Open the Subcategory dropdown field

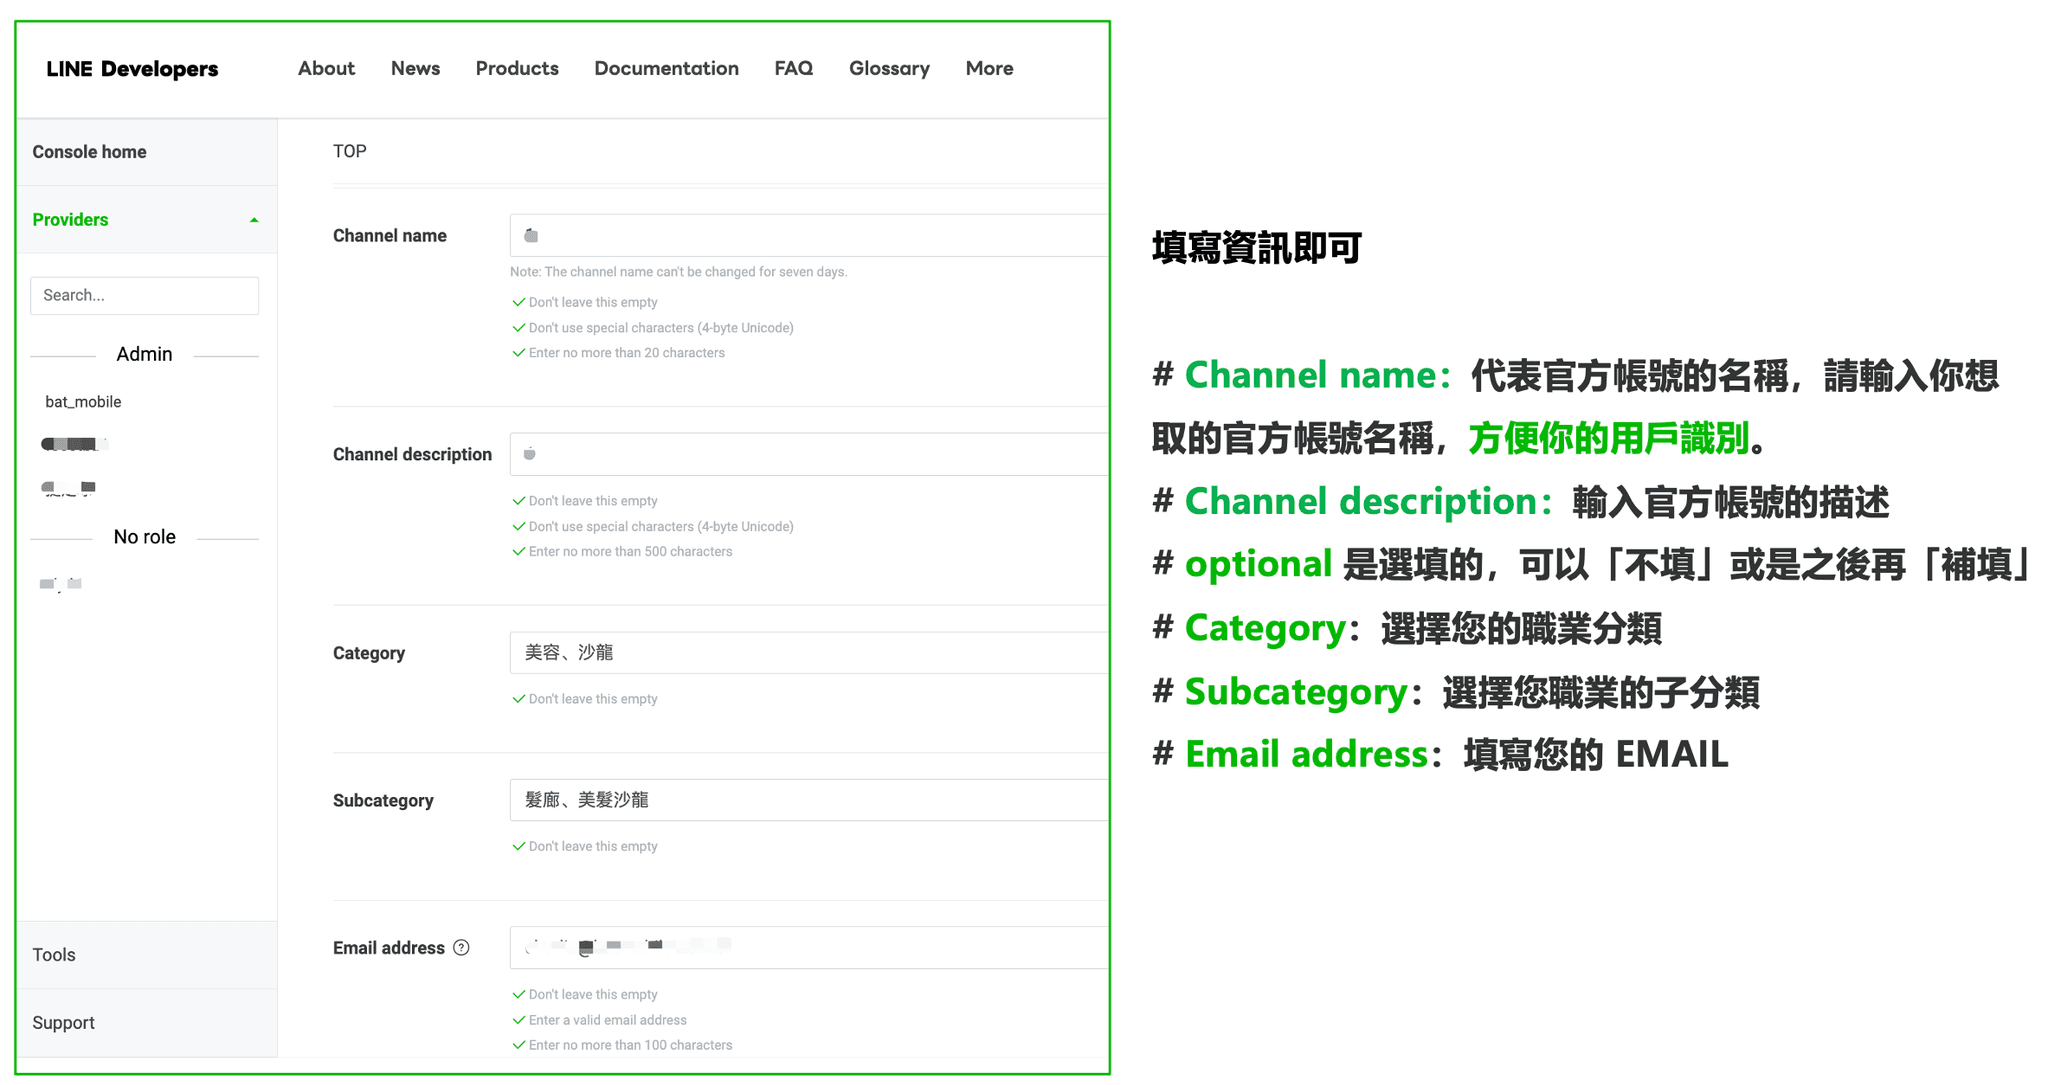[808, 800]
